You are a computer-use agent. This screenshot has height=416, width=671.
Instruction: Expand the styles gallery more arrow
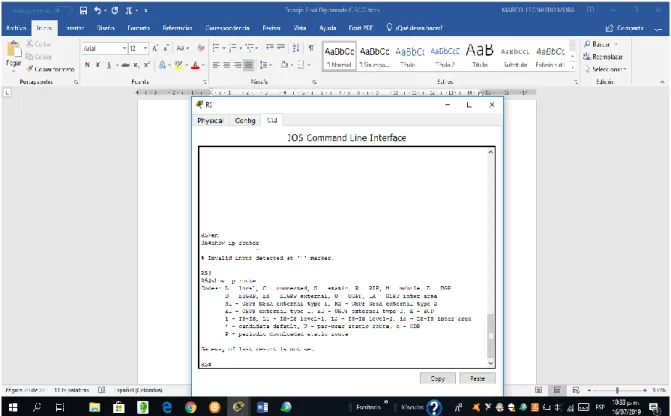(573, 67)
